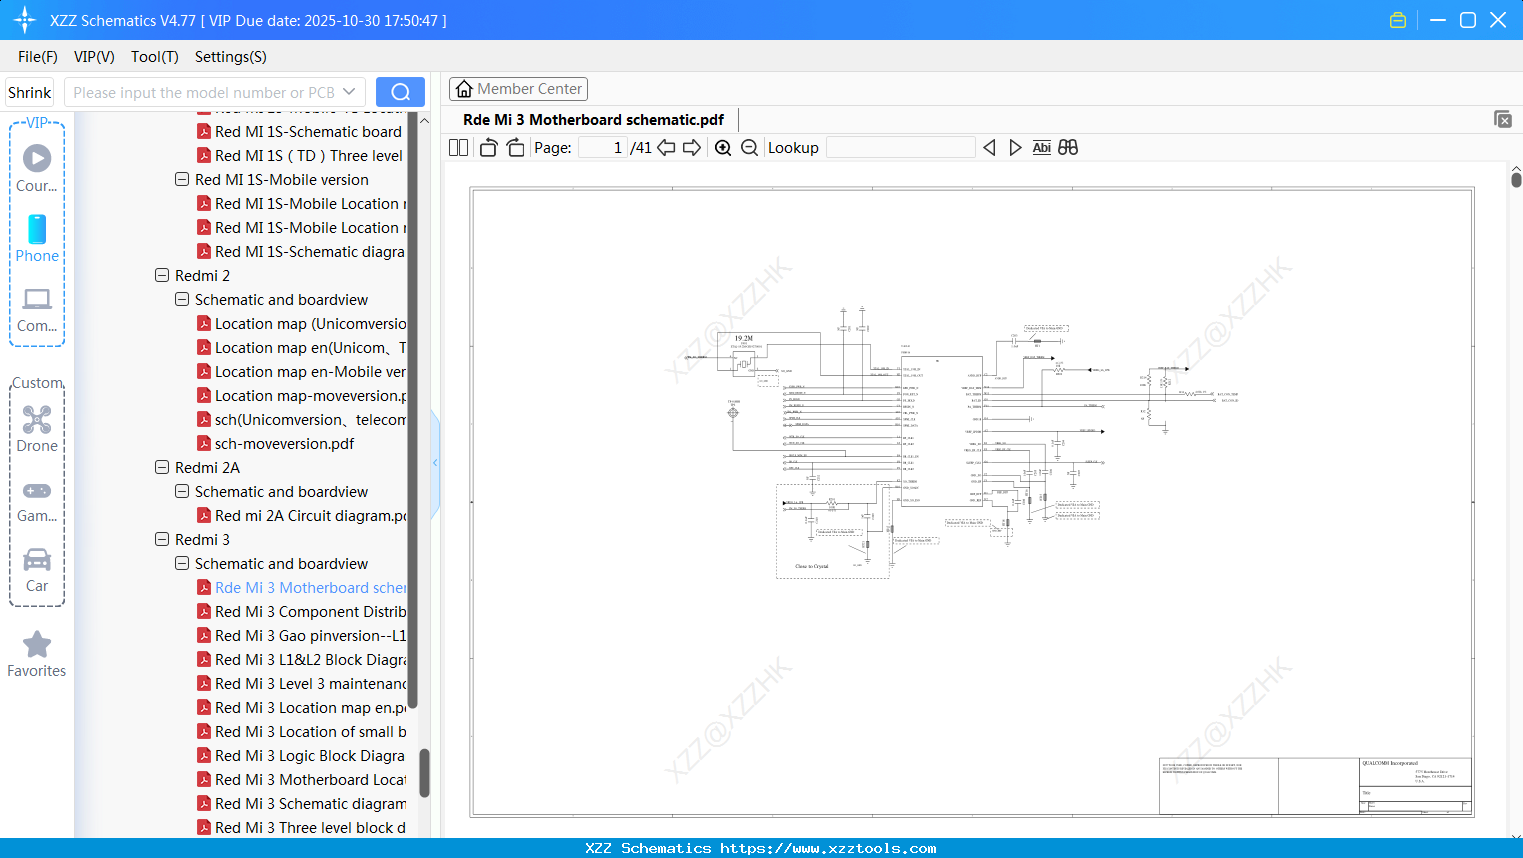Zoom out of the schematic
This screenshot has width=1523, height=858.
(x=749, y=147)
